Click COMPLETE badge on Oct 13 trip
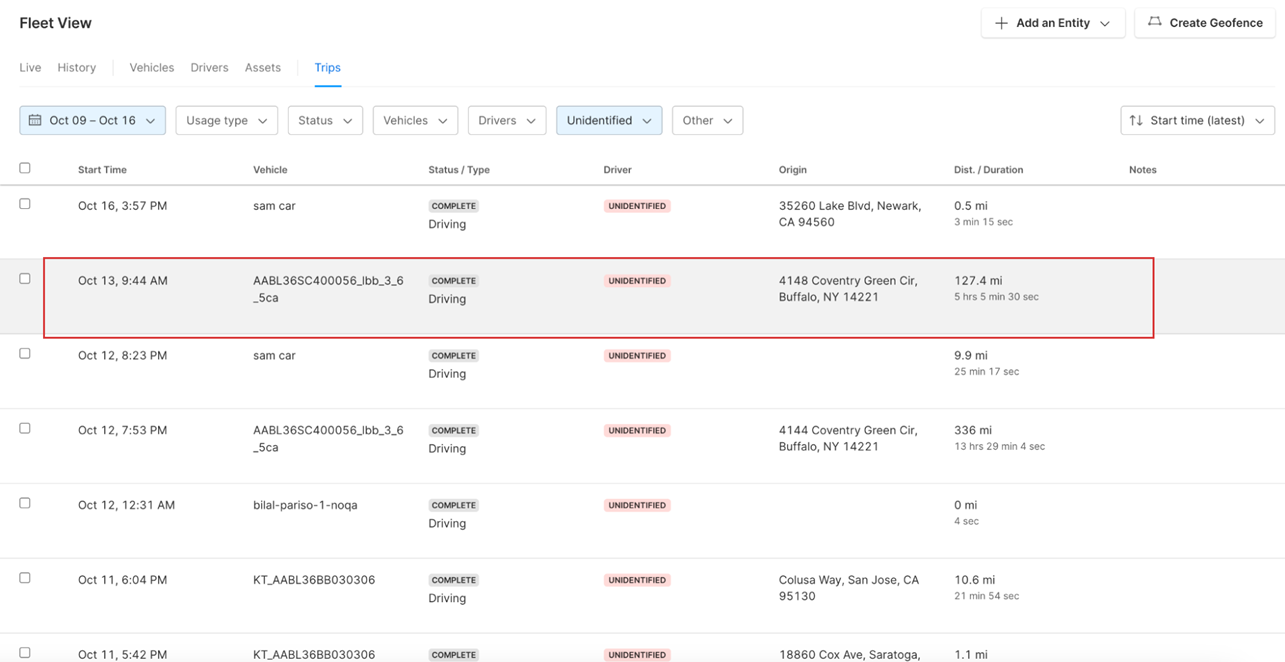Screen dimensions: 1285x662 point(453,281)
